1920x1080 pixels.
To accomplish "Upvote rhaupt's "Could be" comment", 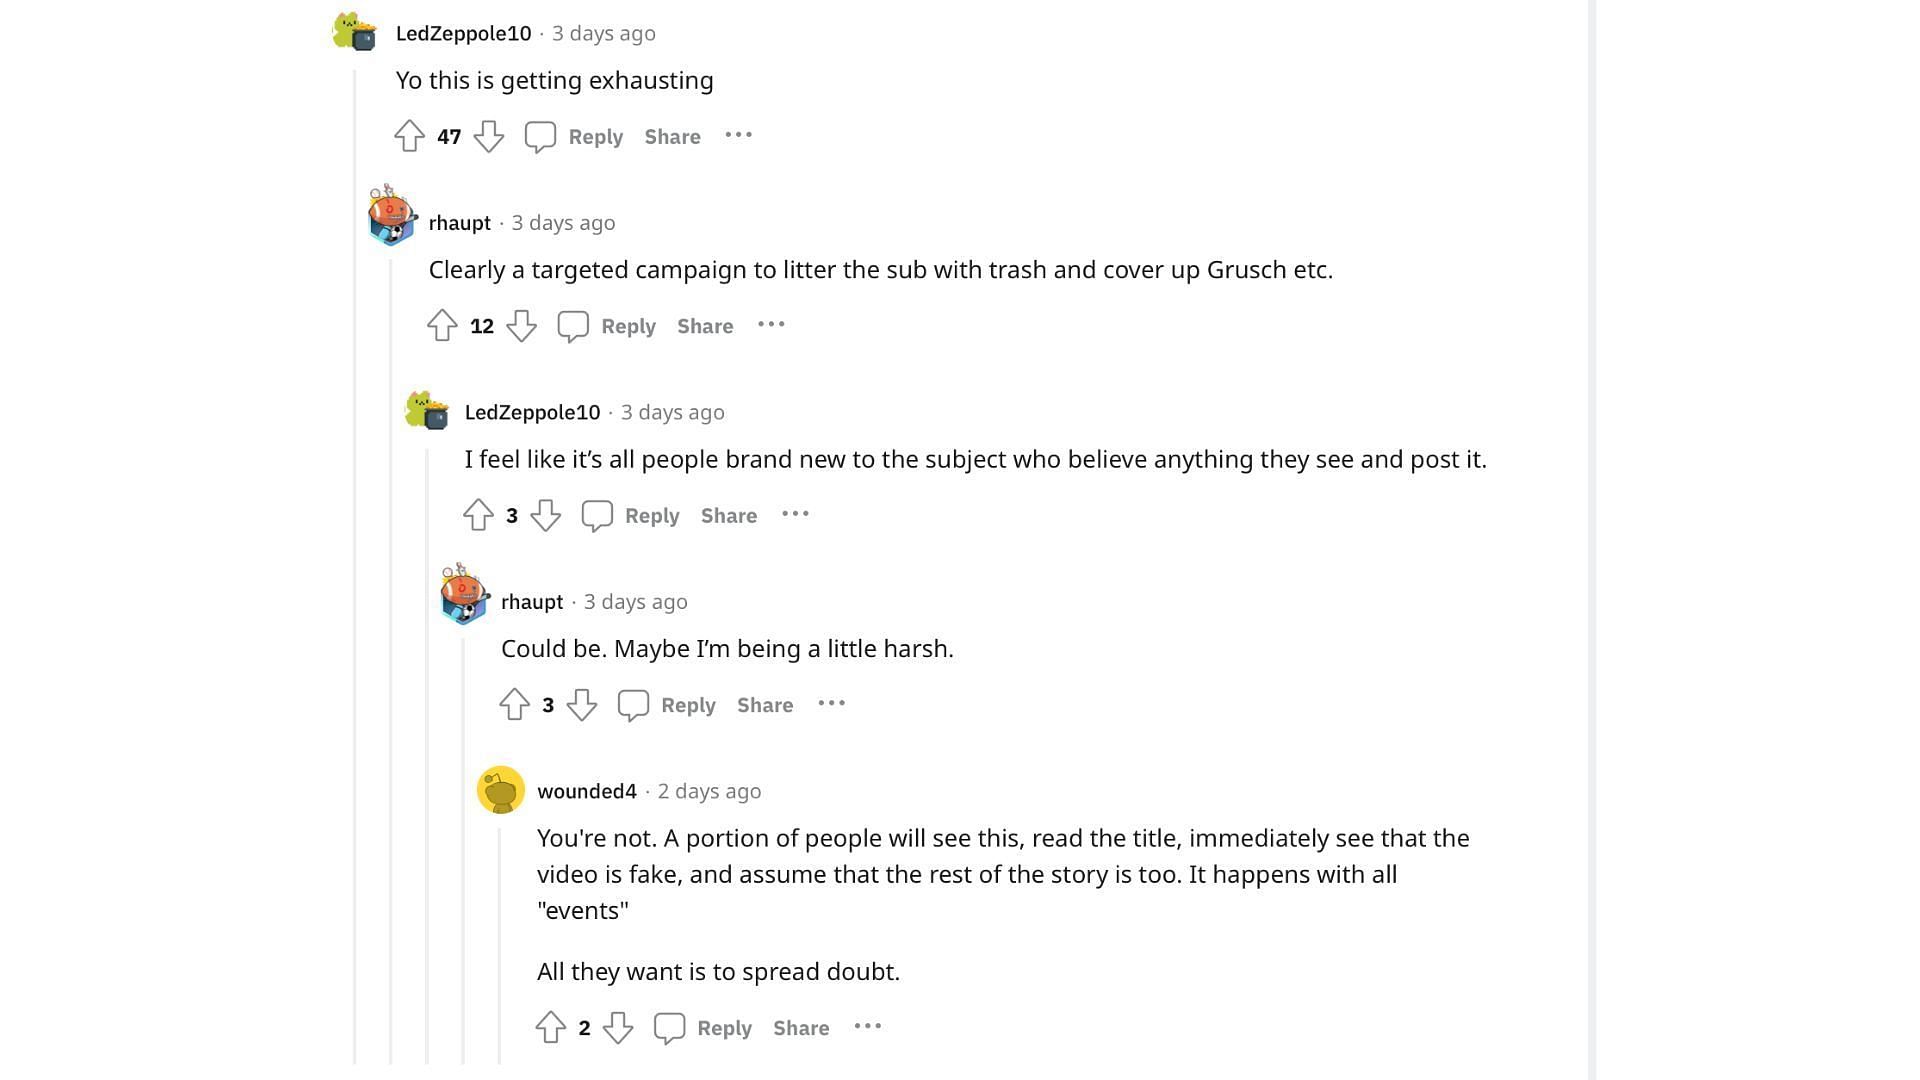I will click(514, 704).
